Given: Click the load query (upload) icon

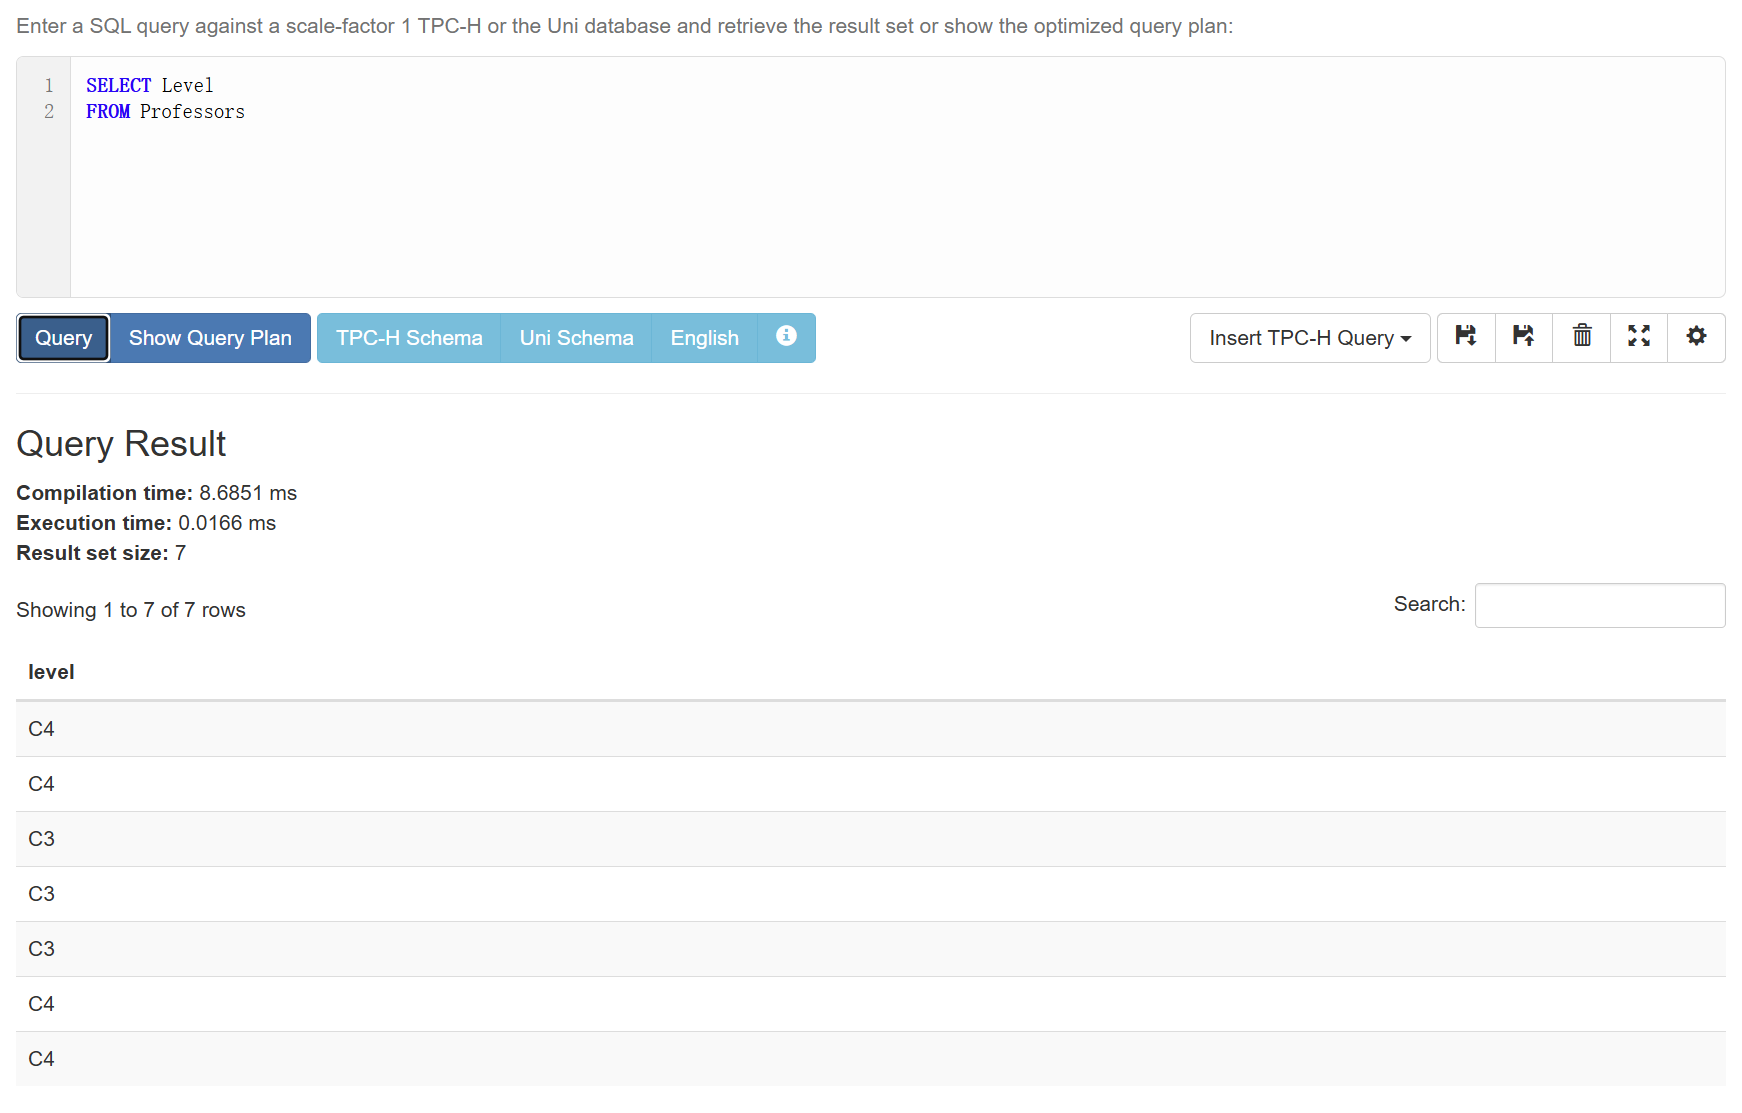Looking at the screenshot, I should click(1523, 337).
